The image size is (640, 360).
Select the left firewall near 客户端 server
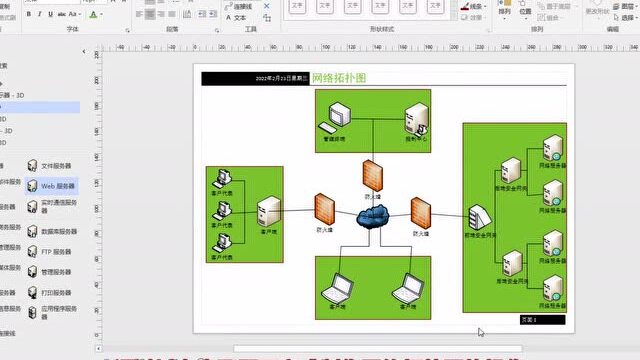coord(324,210)
